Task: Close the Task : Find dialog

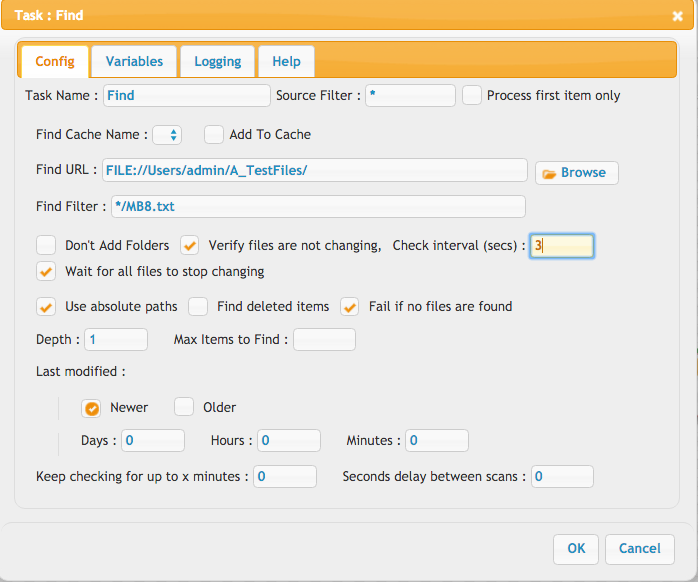Action: (x=677, y=16)
